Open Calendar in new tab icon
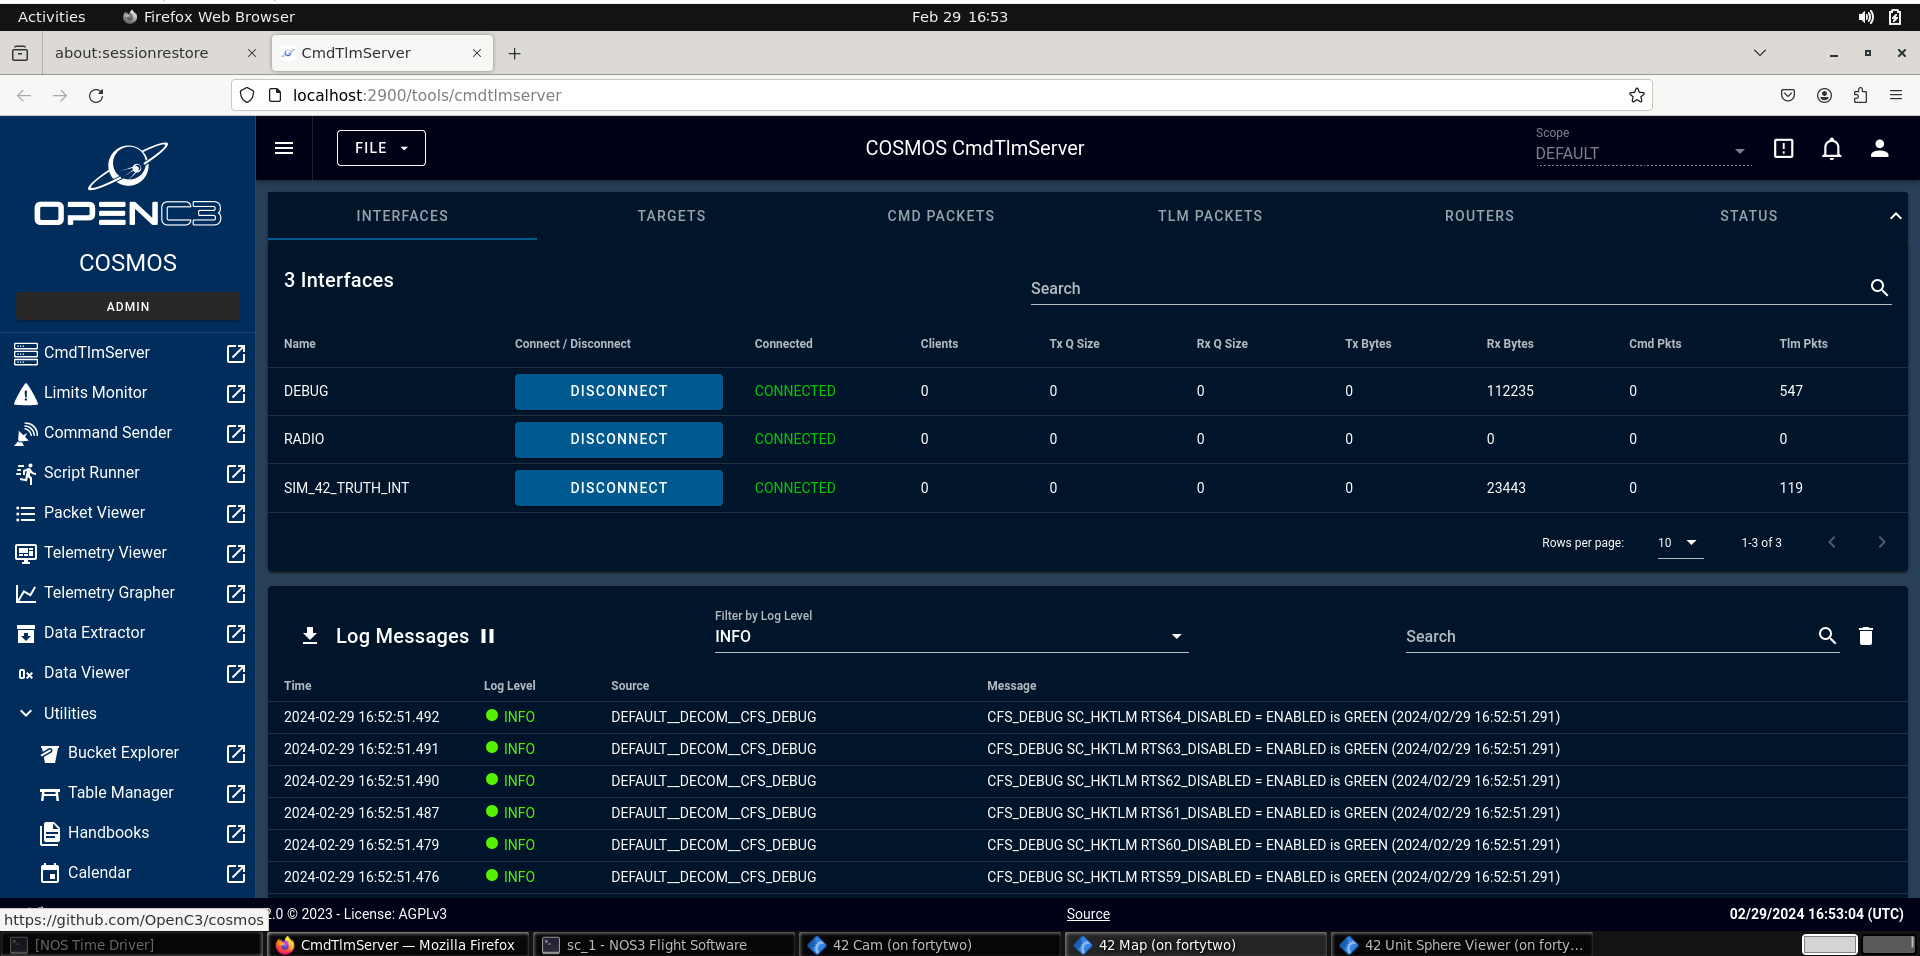 point(236,873)
